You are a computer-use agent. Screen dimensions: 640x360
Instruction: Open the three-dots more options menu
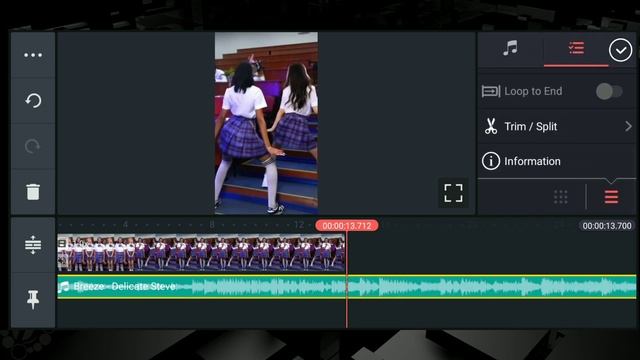33,55
